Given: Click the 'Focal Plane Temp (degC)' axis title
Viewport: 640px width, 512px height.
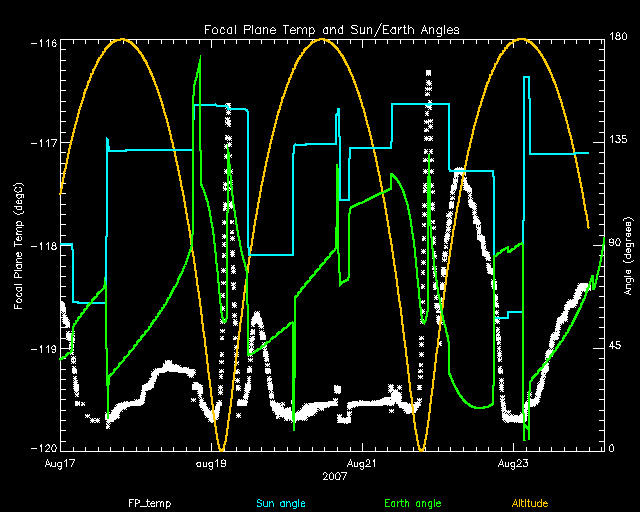Looking at the screenshot, I should pyautogui.click(x=18, y=244).
